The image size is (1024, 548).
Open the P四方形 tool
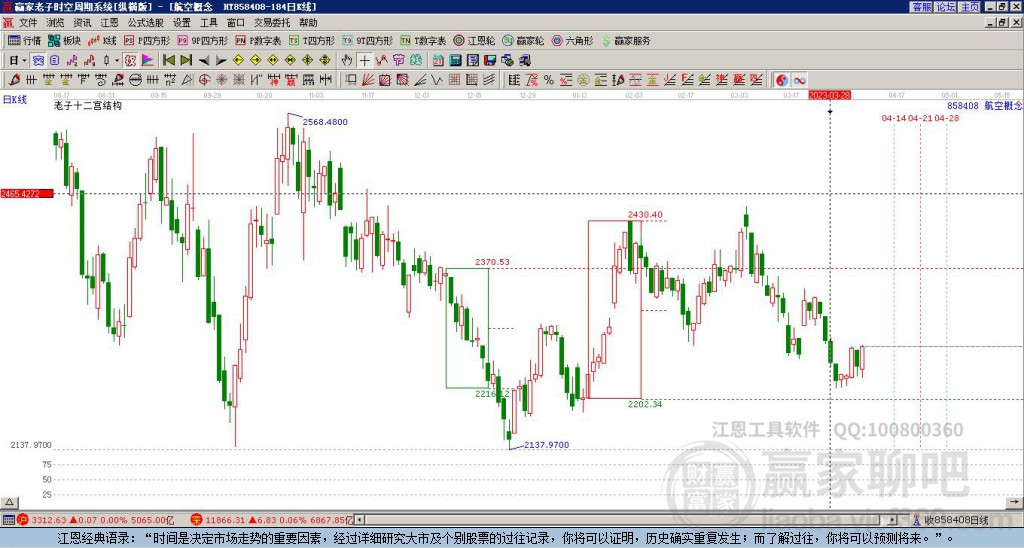(146, 40)
